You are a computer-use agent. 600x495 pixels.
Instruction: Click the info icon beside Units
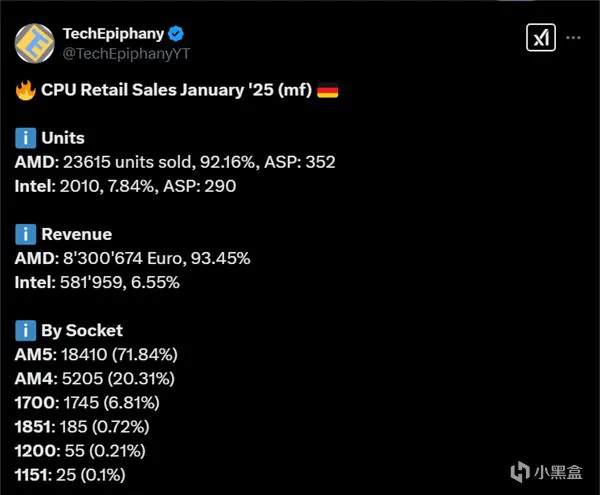[25, 138]
